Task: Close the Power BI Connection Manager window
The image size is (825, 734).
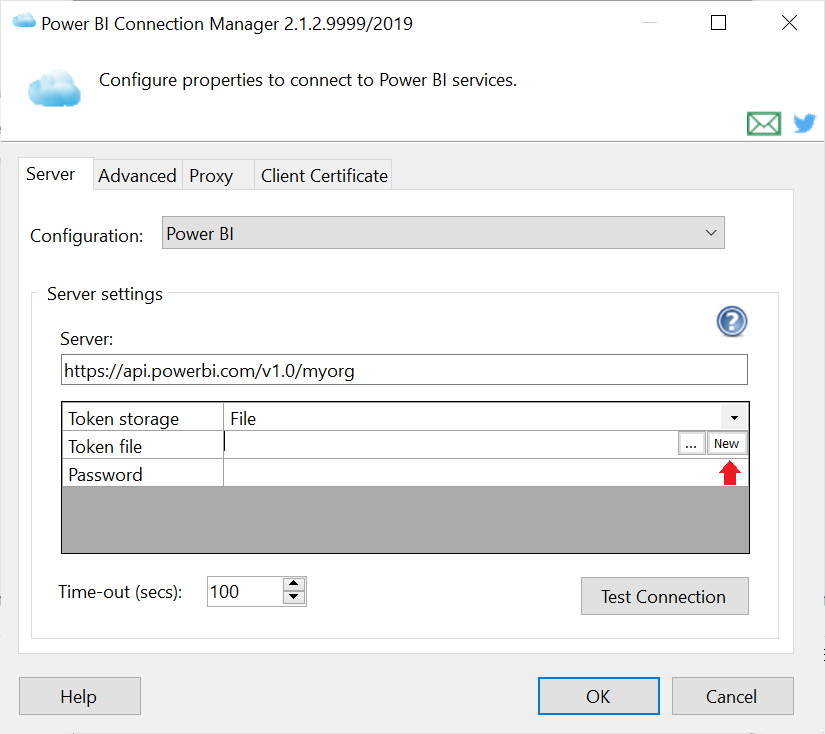Action: [x=789, y=23]
